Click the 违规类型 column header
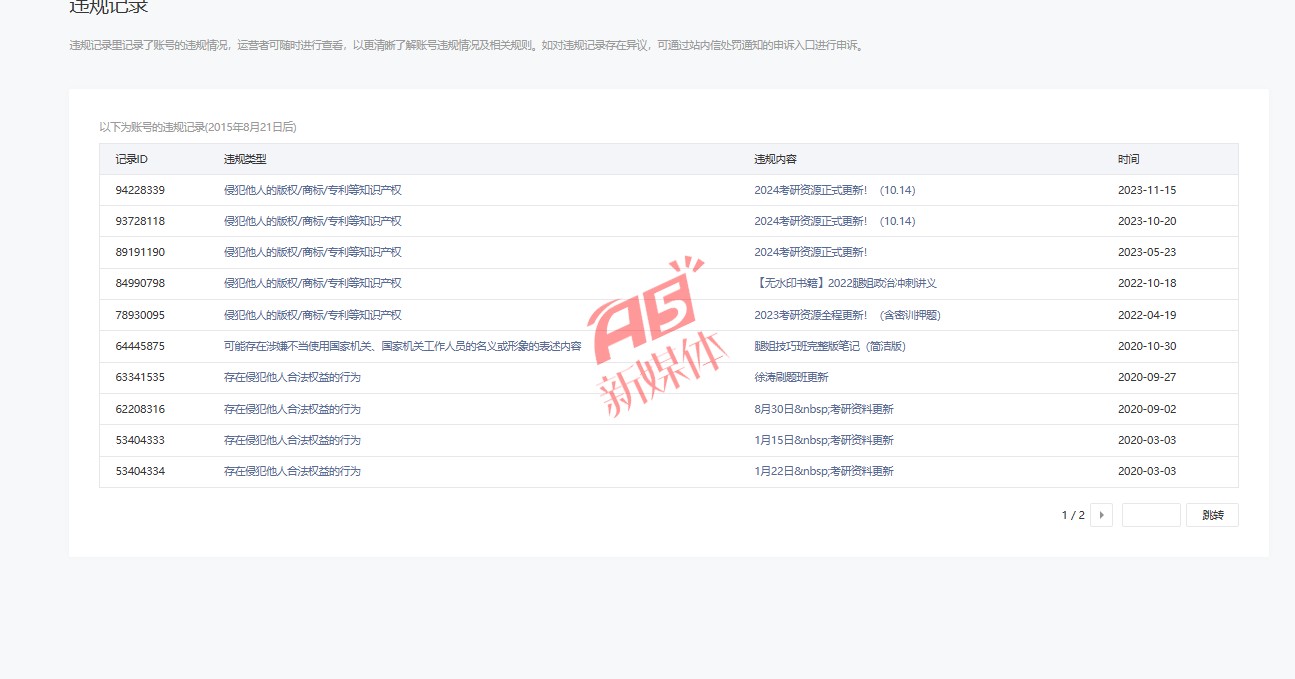1295x679 pixels. [245, 159]
